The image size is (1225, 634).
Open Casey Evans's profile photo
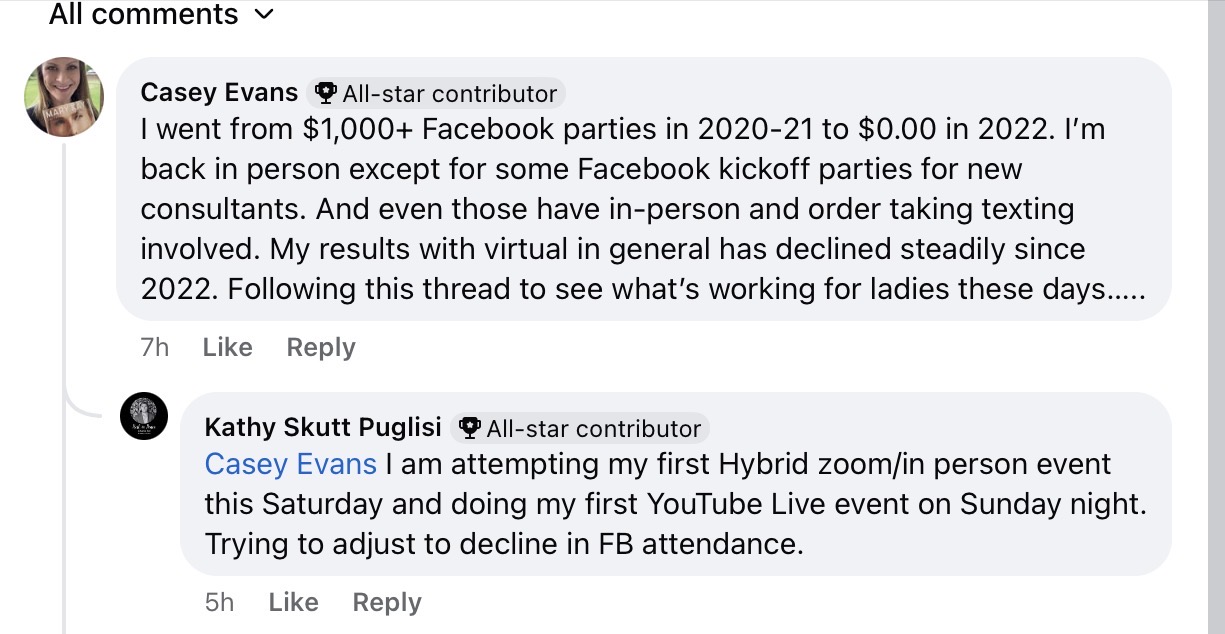coord(64,97)
